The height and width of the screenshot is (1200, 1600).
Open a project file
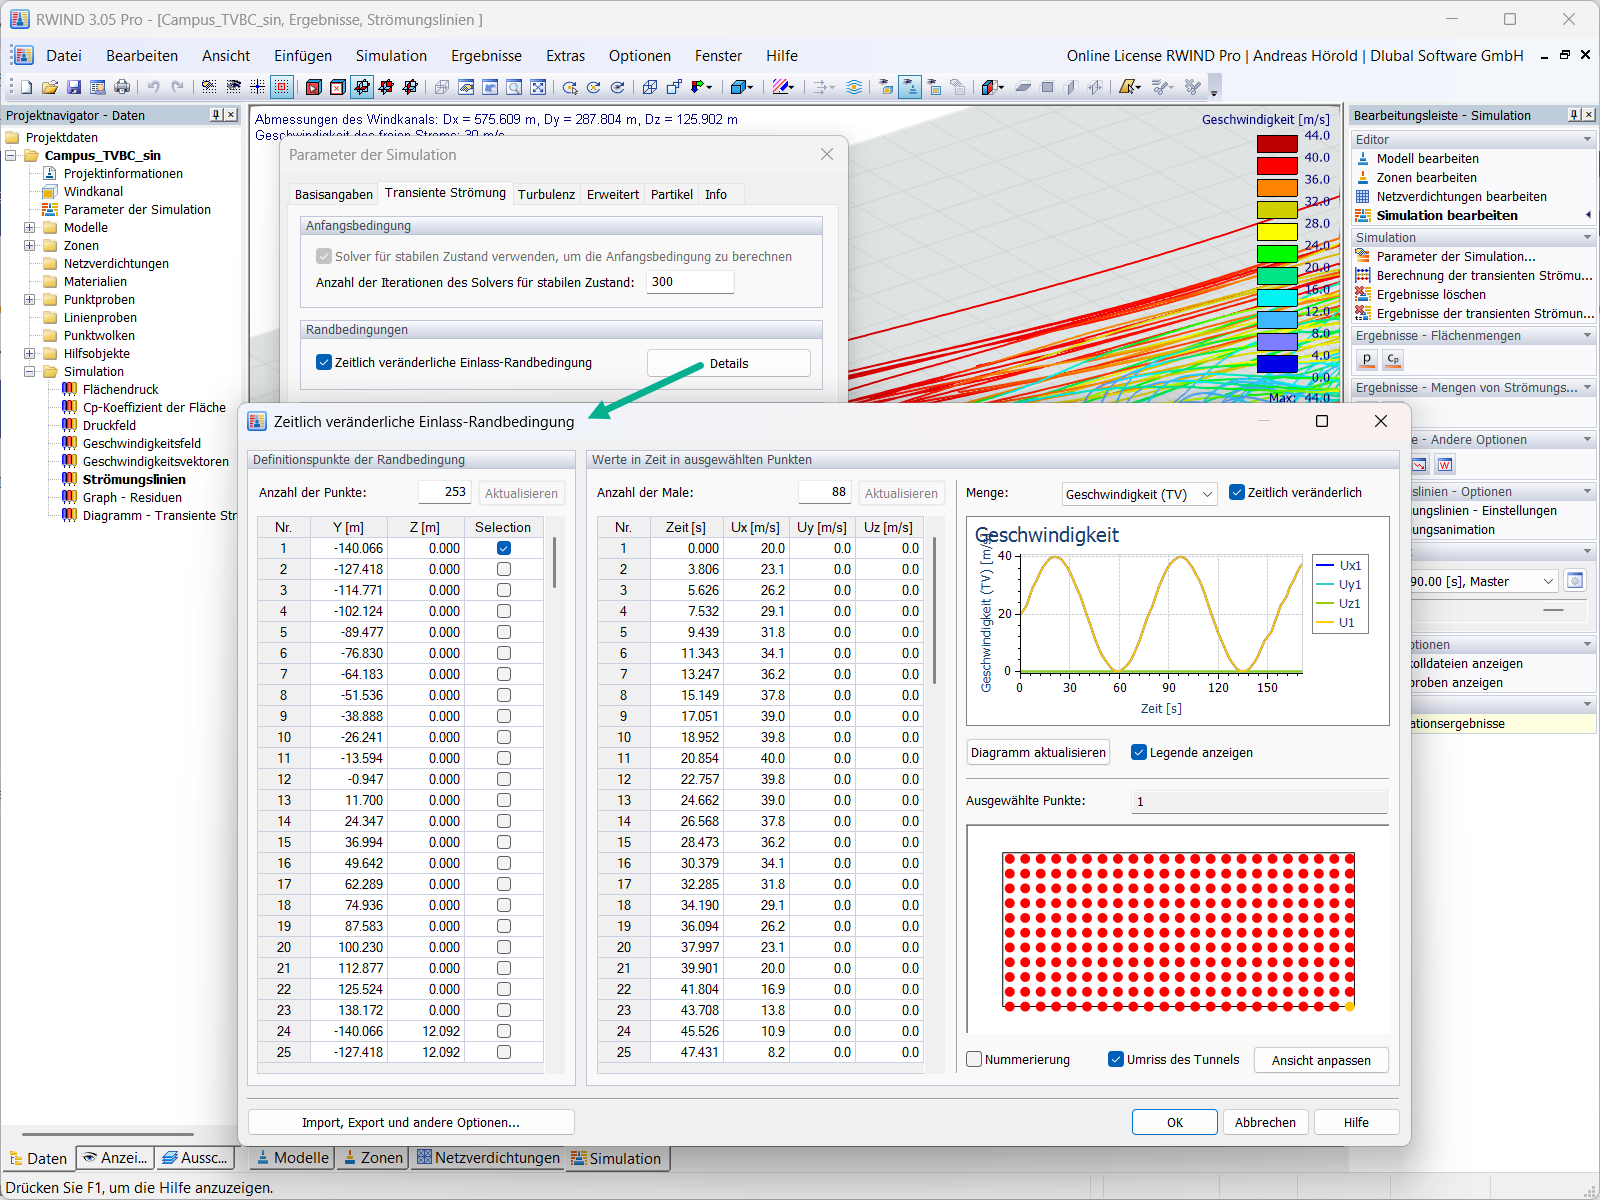pos(50,87)
